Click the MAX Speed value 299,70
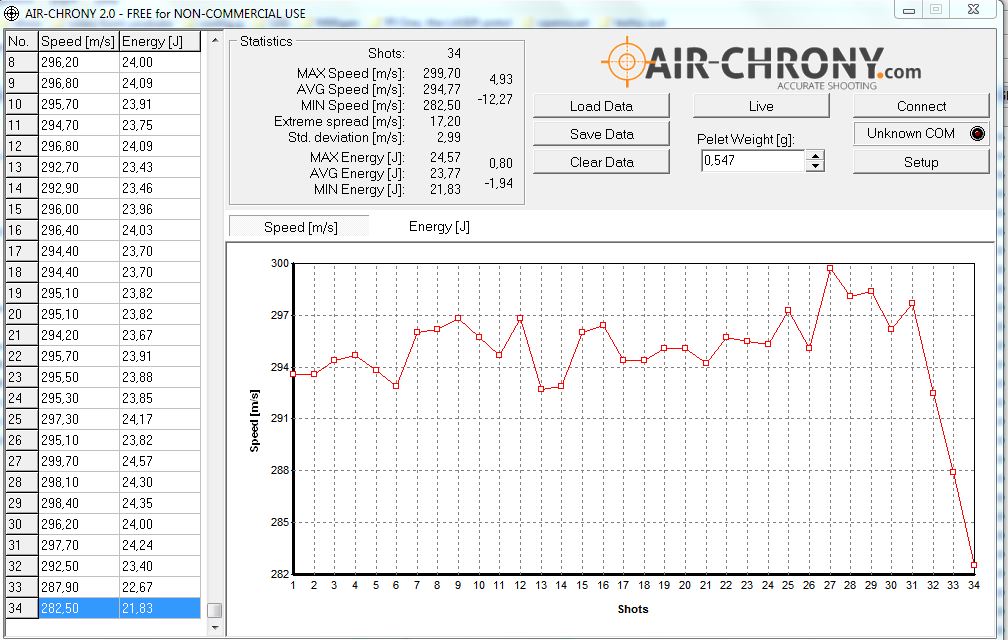 [442, 73]
